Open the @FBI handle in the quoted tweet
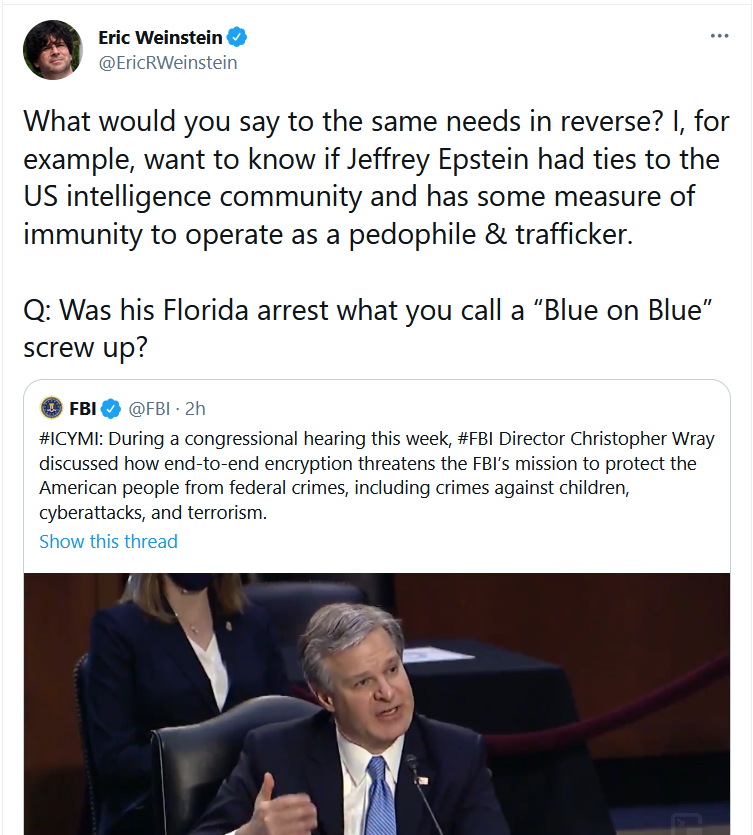 pyautogui.click(x=149, y=408)
